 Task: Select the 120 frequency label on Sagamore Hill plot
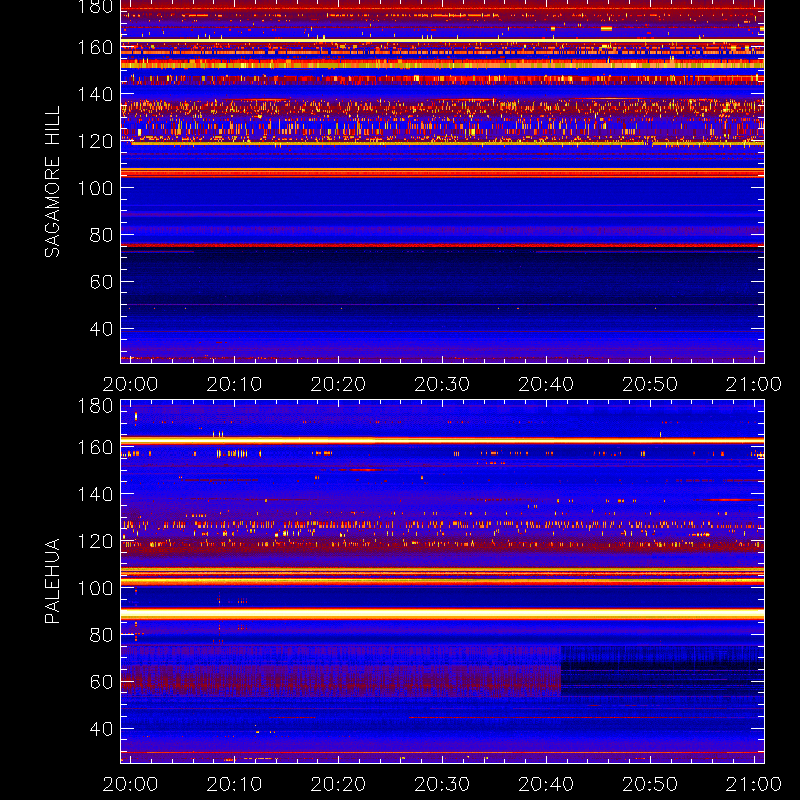(95, 141)
